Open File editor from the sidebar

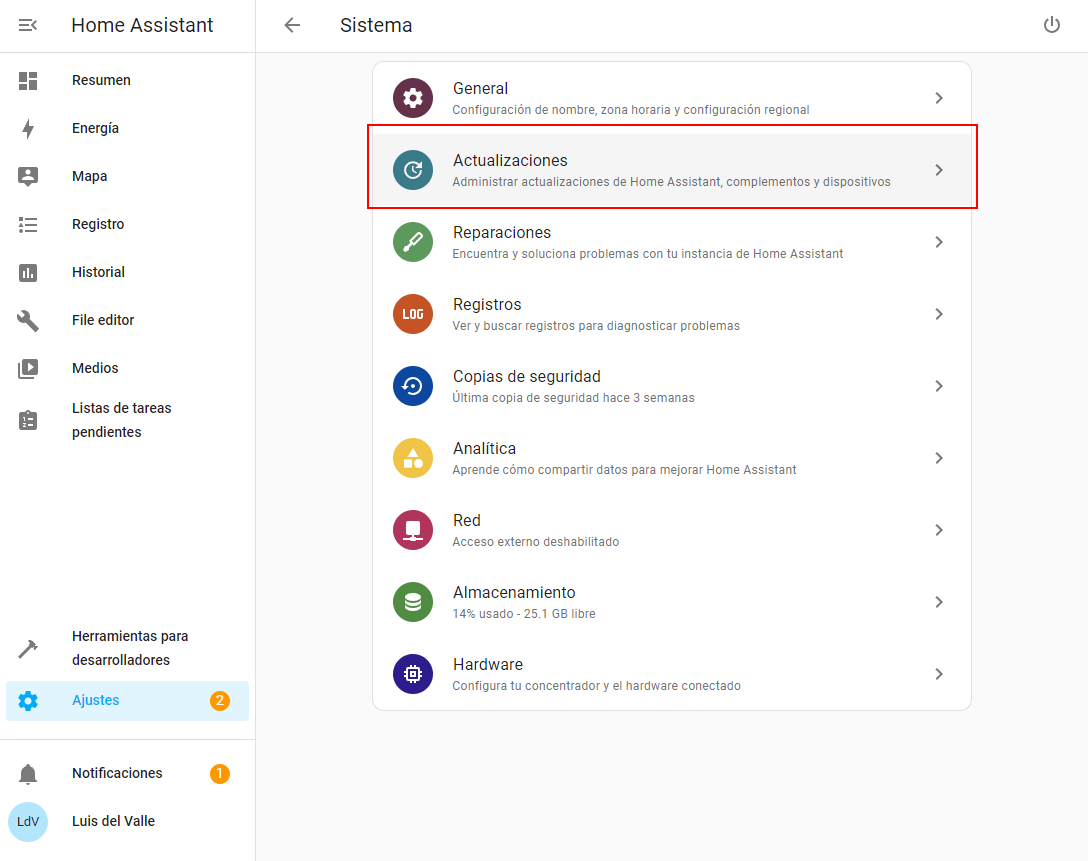103,320
